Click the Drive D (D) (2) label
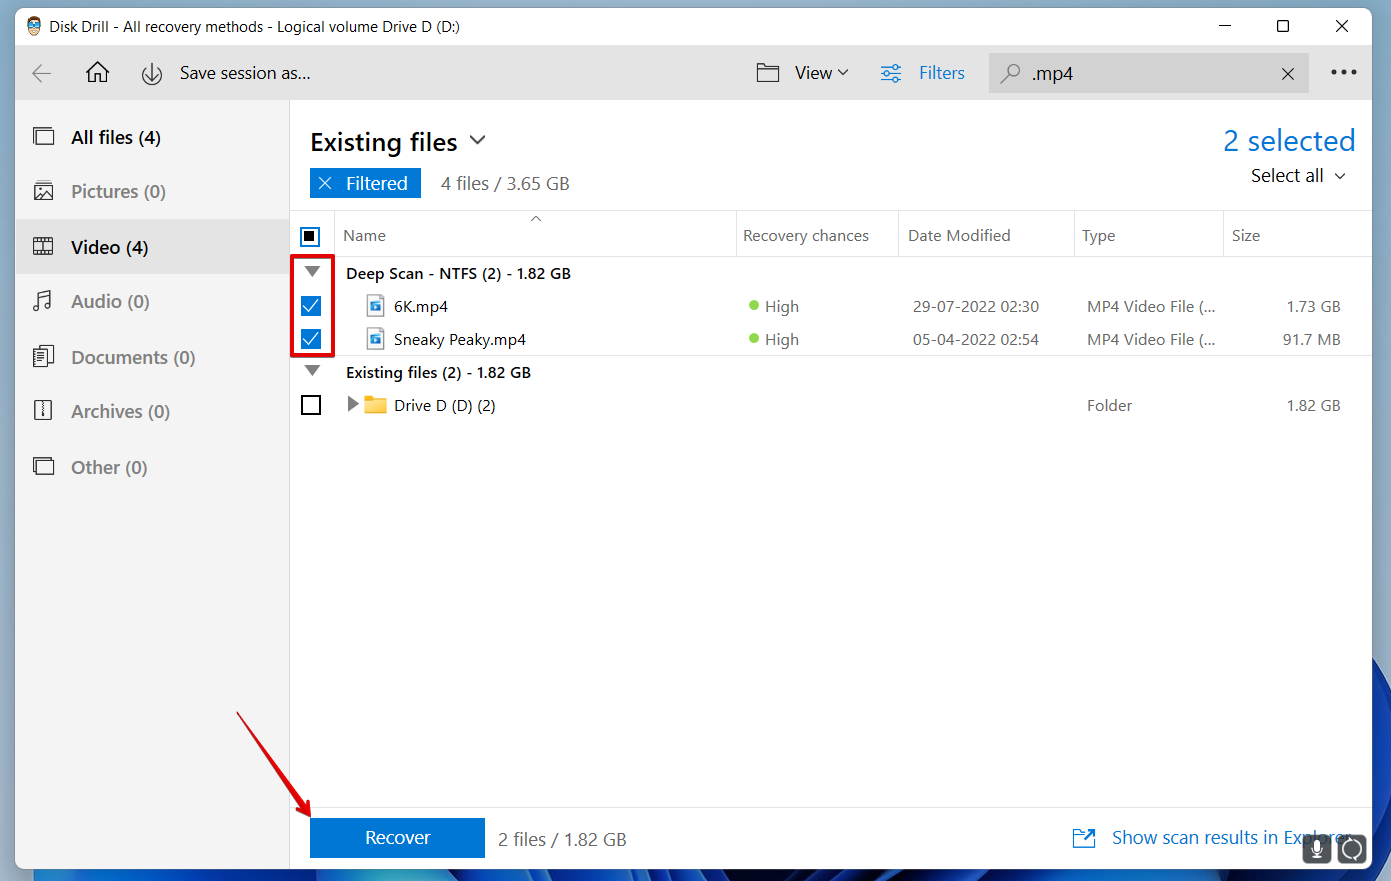The height and width of the screenshot is (881, 1391). 445,405
